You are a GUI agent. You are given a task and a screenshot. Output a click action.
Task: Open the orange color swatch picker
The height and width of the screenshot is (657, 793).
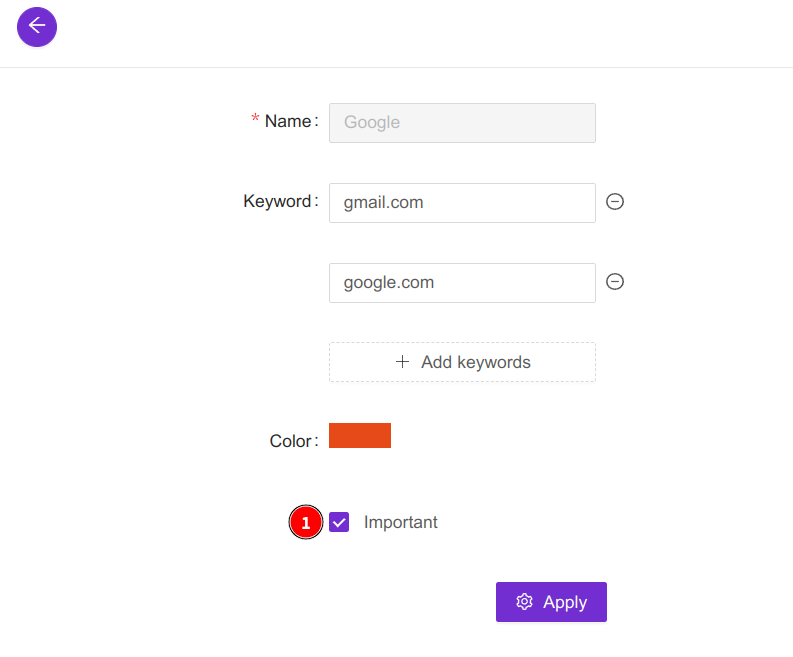click(360, 435)
